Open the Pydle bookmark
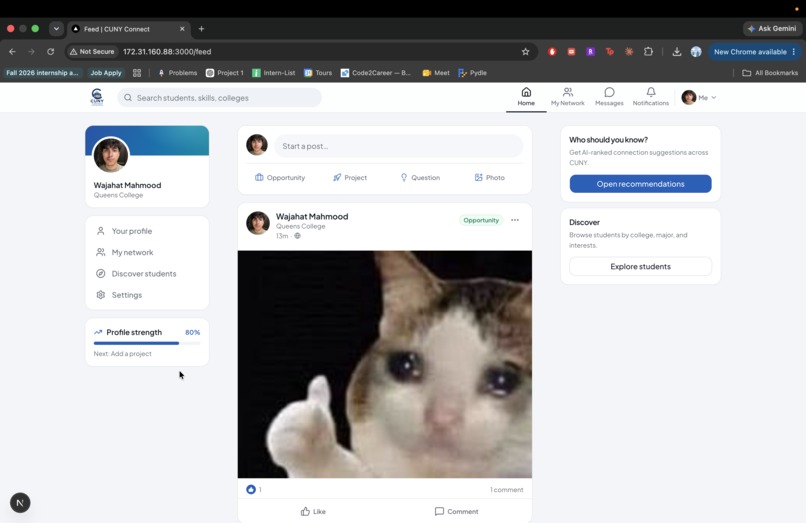This screenshot has width=806, height=523. [472, 73]
